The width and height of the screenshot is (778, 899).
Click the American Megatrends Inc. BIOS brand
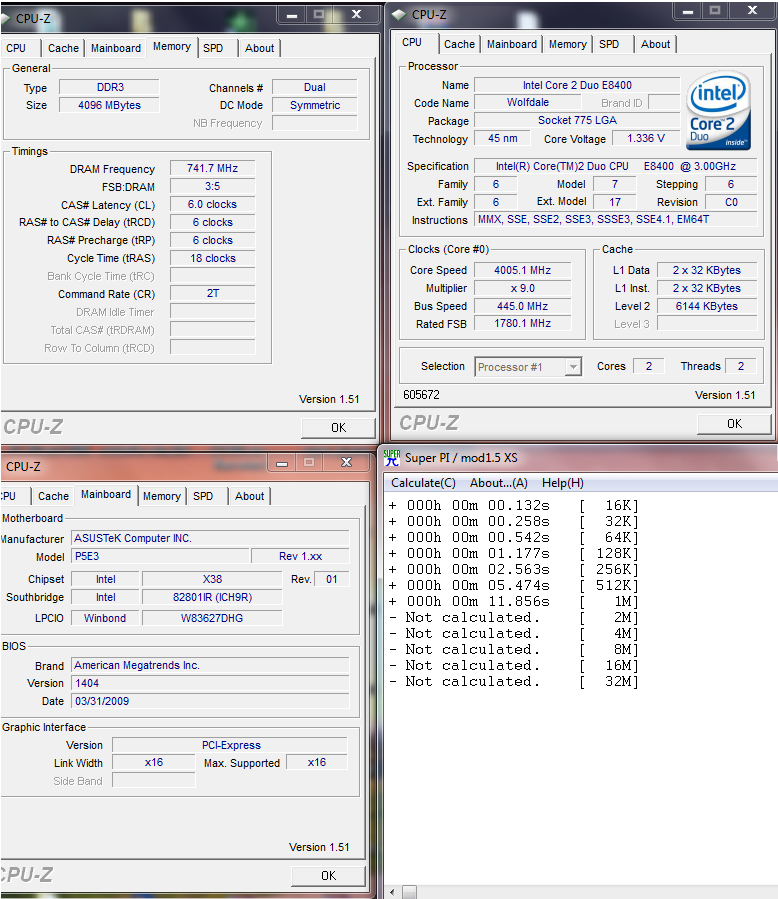(x=210, y=666)
